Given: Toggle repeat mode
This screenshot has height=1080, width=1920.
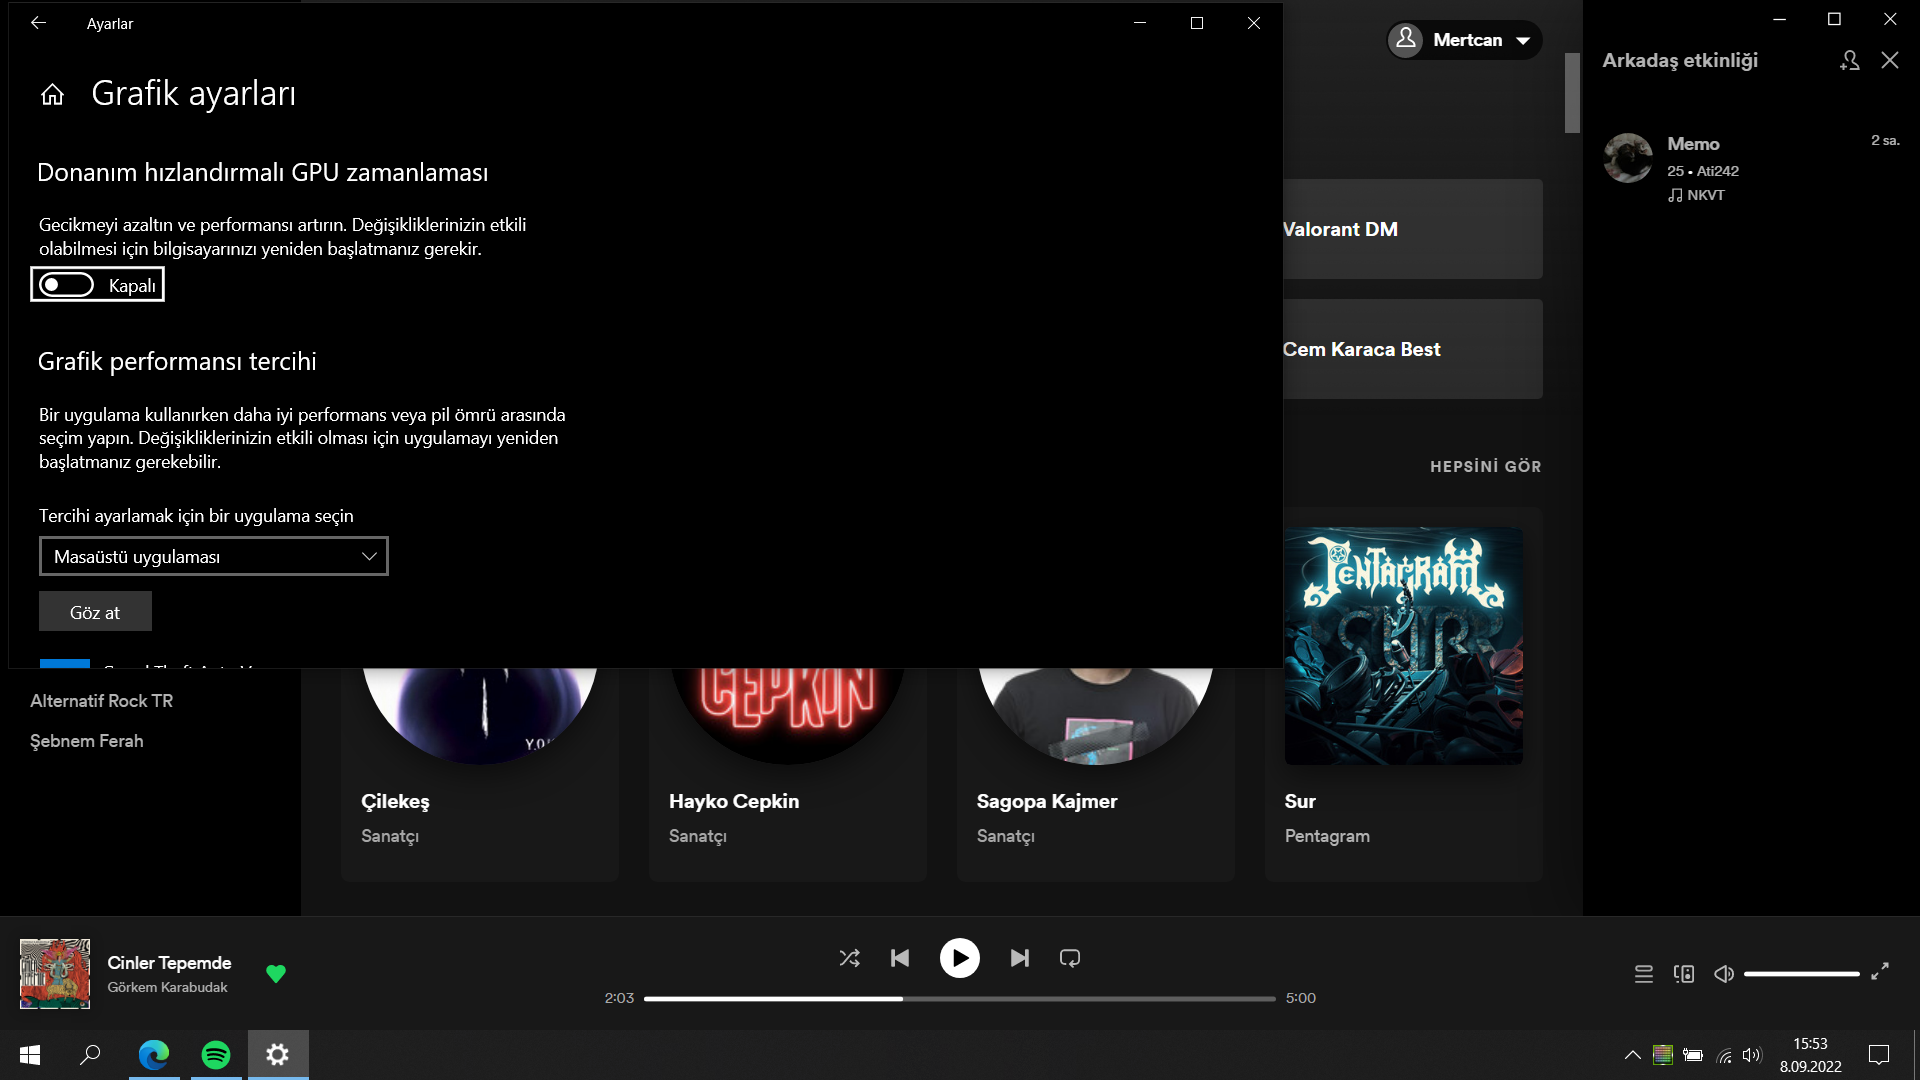Looking at the screenshot, I should coord(1070,958).
